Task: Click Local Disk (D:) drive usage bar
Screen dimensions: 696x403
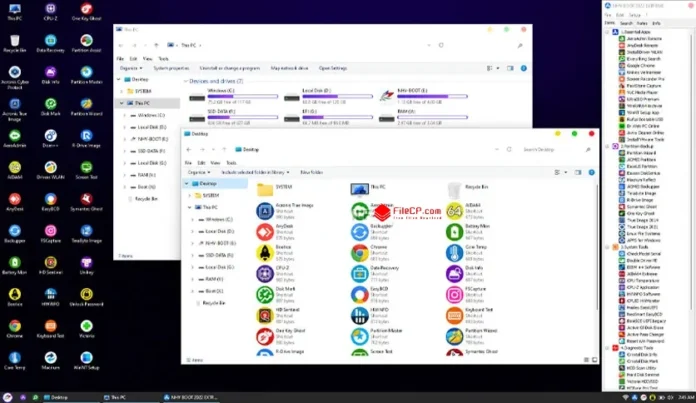Action: [x=337, y=96]
